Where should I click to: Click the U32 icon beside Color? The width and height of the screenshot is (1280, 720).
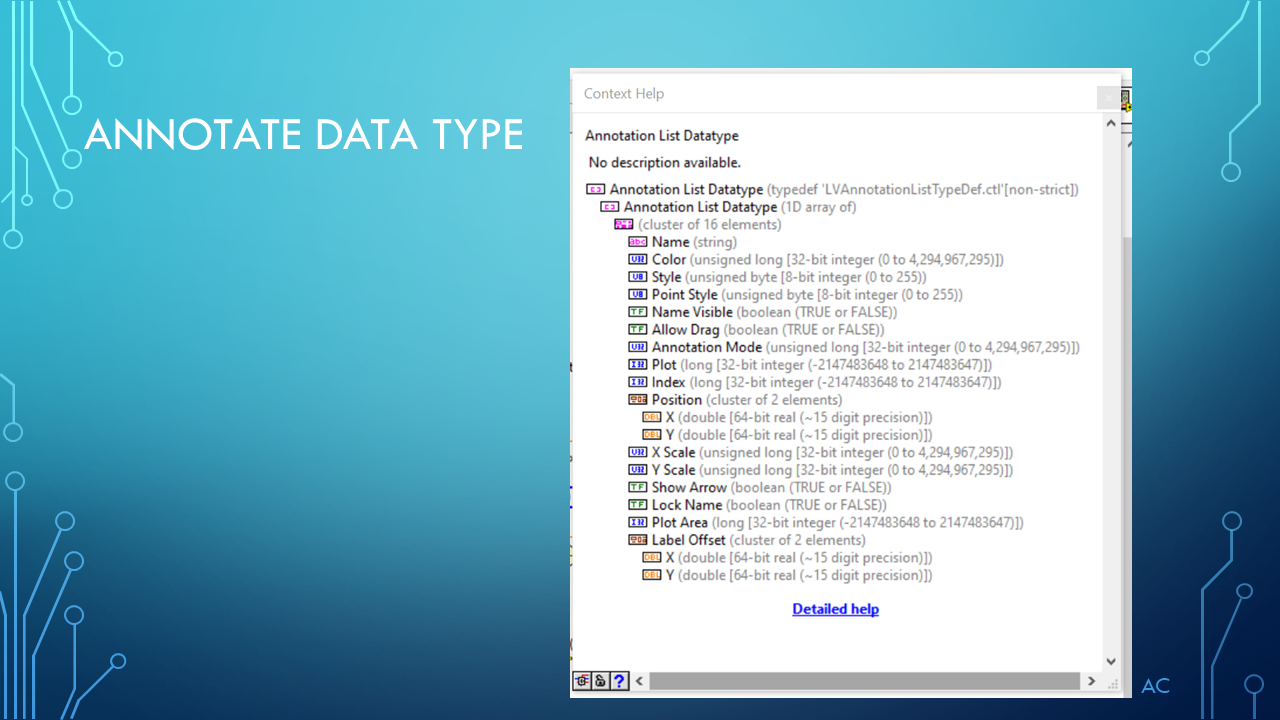point(637,260)
